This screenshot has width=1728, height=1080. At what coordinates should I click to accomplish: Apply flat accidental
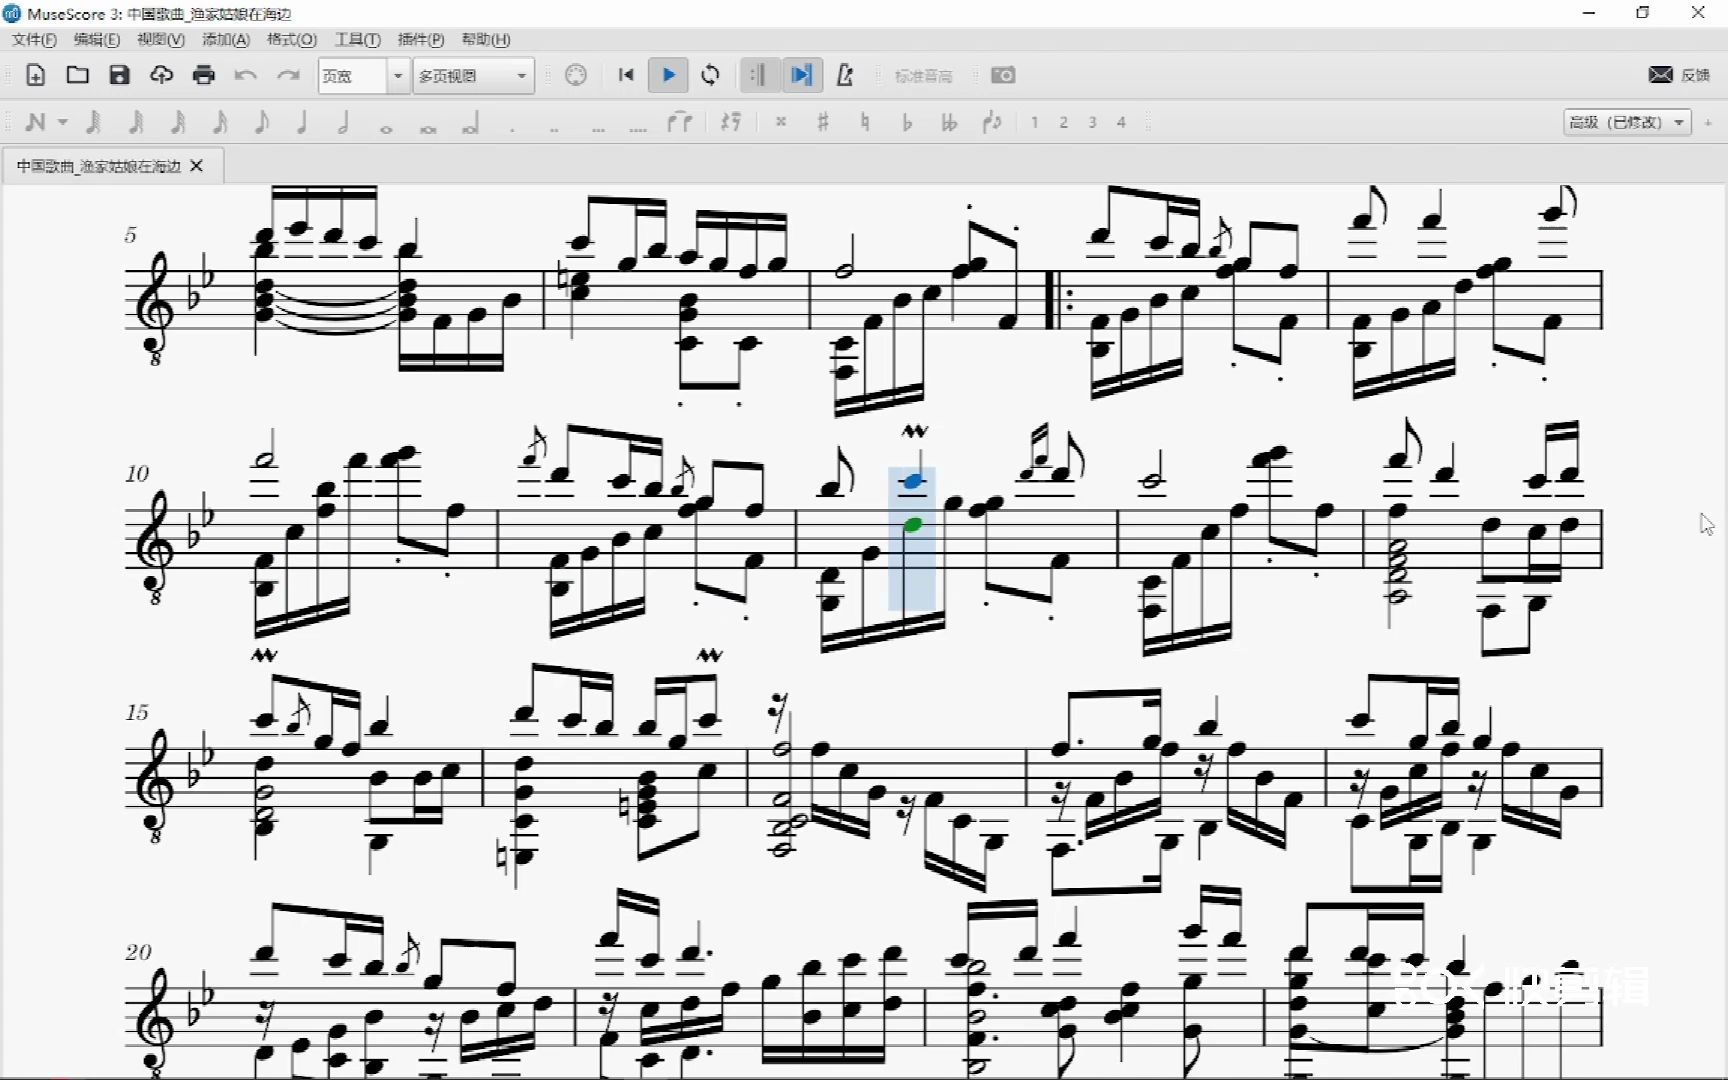point(907,122)
